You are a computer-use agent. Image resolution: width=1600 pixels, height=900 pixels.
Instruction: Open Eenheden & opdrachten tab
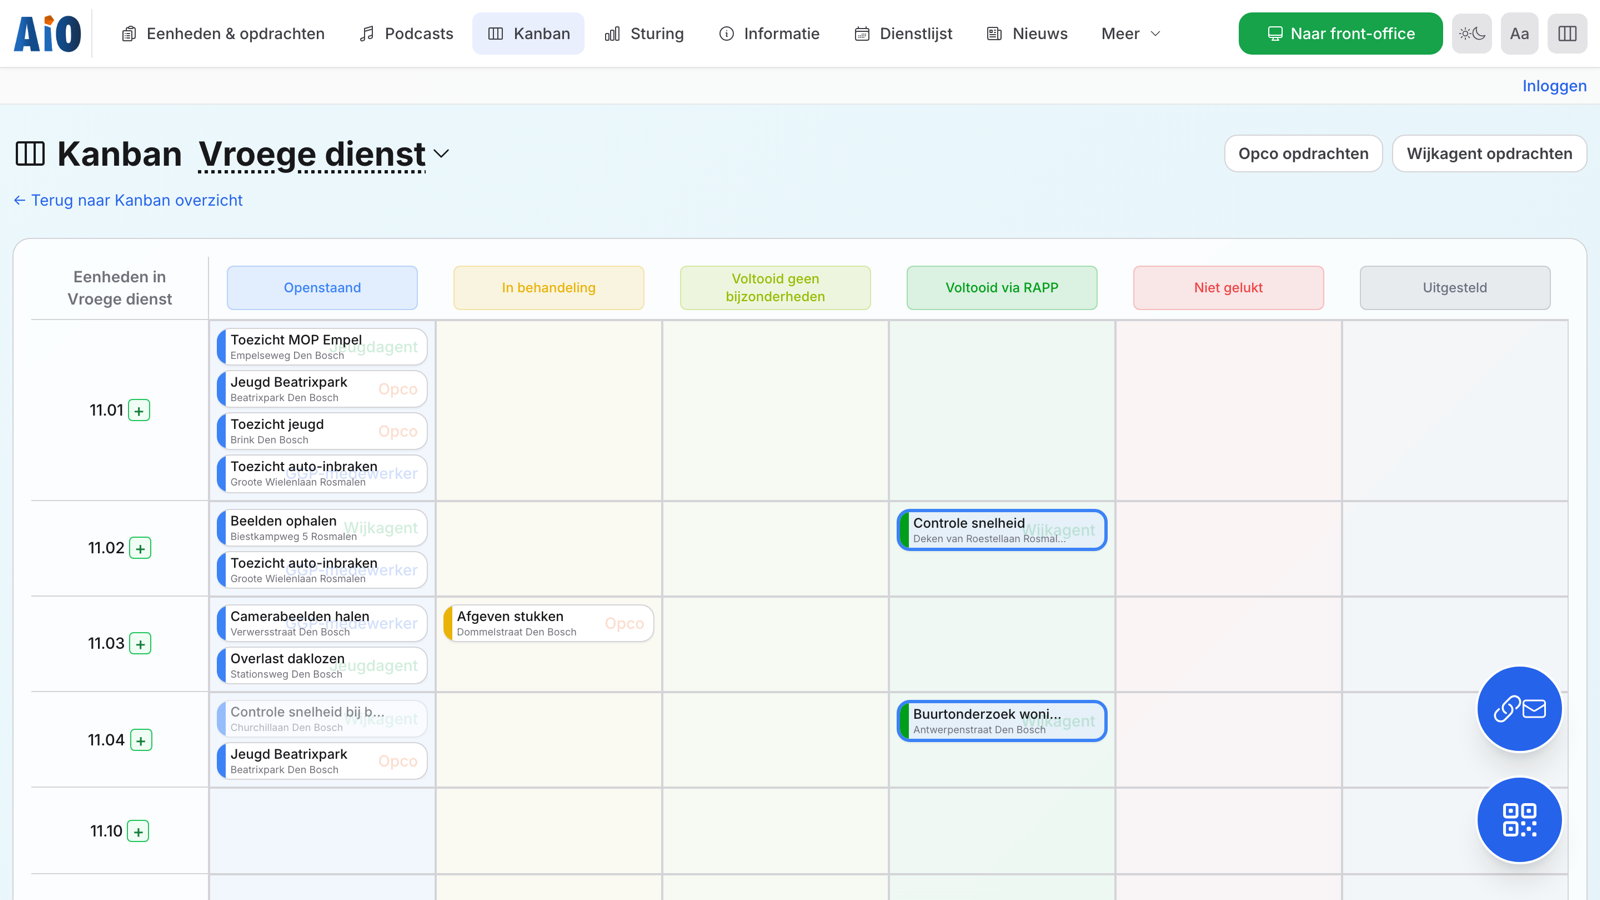click(x=223, y=34)
